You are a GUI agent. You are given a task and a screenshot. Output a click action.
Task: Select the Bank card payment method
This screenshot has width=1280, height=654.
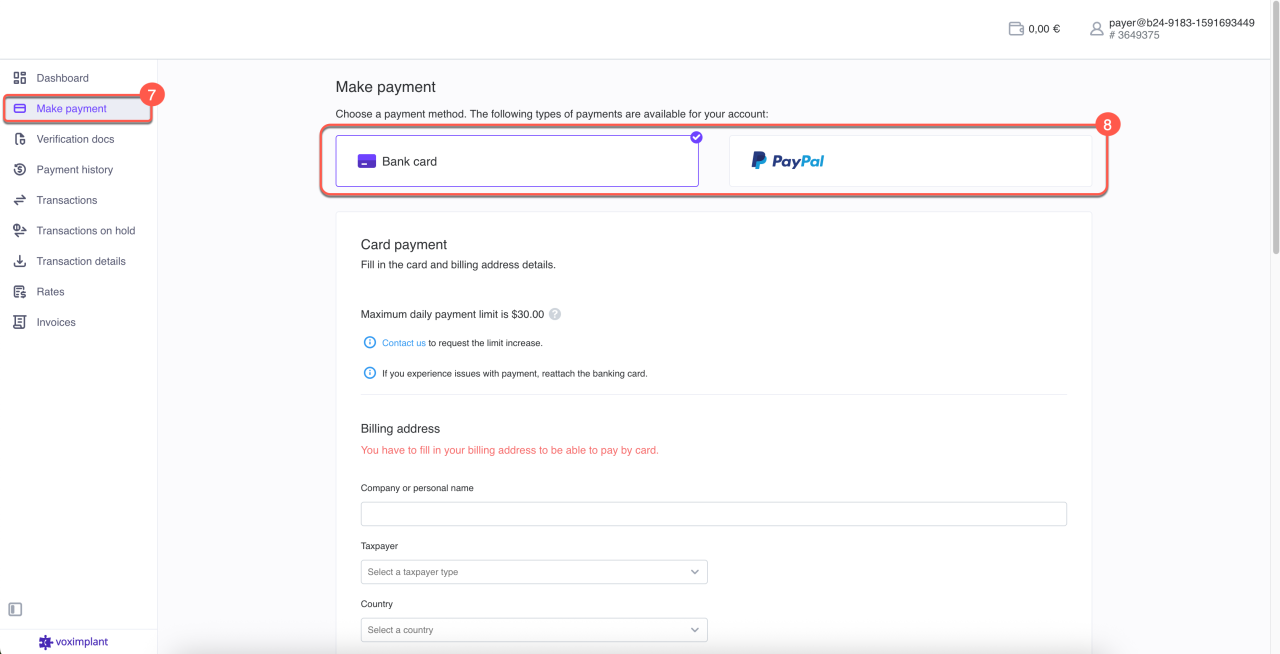click(x=516, y=161)
